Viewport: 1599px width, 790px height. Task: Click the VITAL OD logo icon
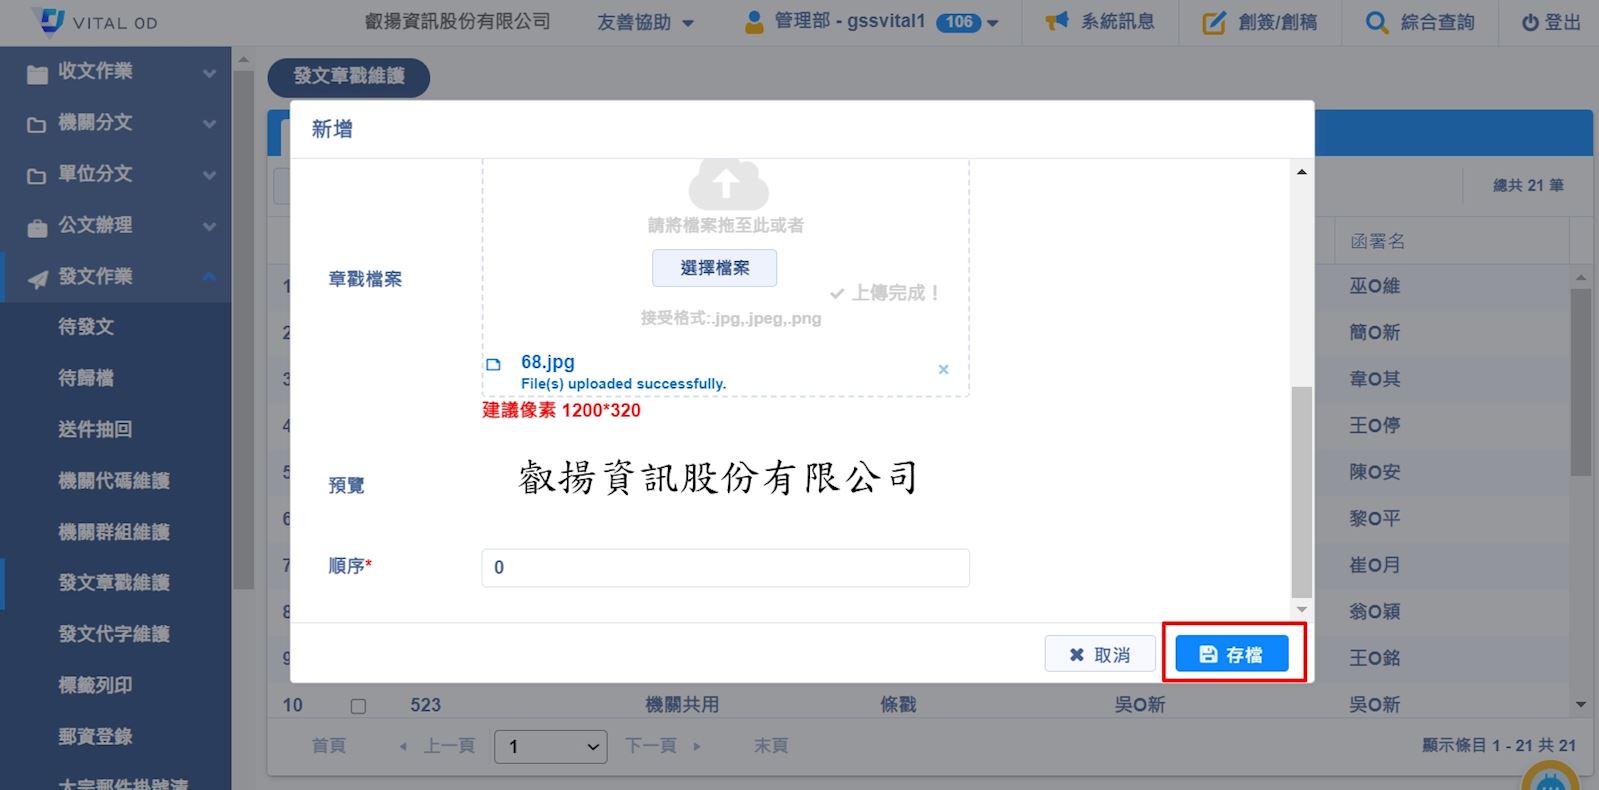point(48,21)
